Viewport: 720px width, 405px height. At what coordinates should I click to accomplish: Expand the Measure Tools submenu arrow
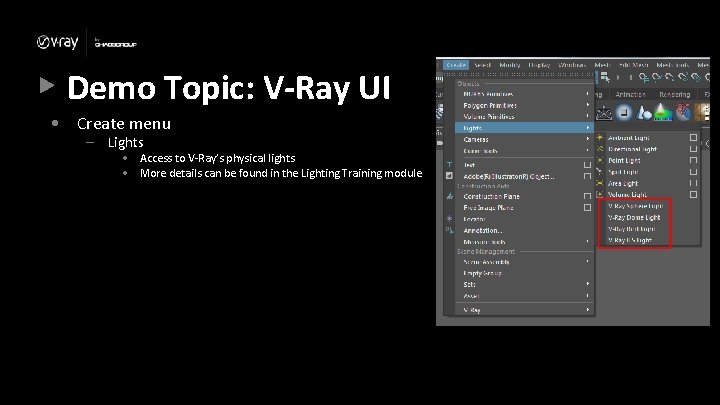[588, 242]
